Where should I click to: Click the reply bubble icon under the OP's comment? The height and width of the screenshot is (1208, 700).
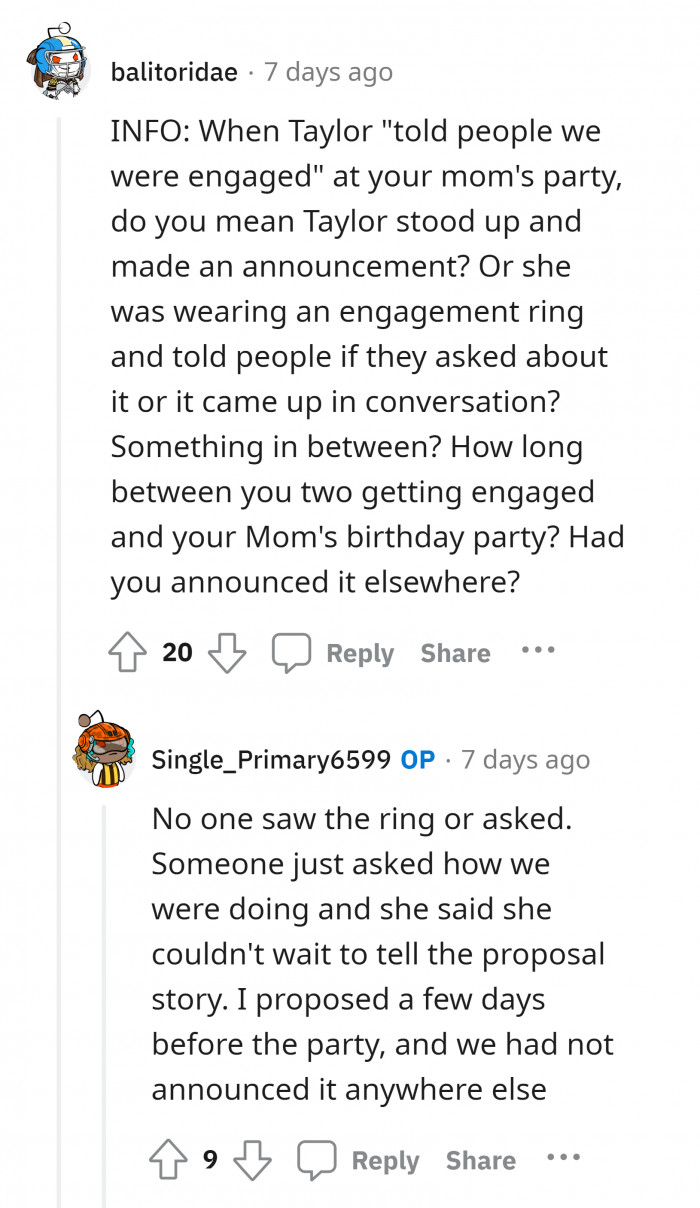pos(318,1160)
